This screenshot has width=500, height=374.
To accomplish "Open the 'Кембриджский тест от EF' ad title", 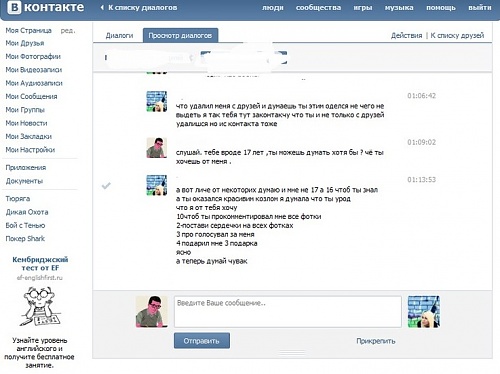I will coord(40,264).
